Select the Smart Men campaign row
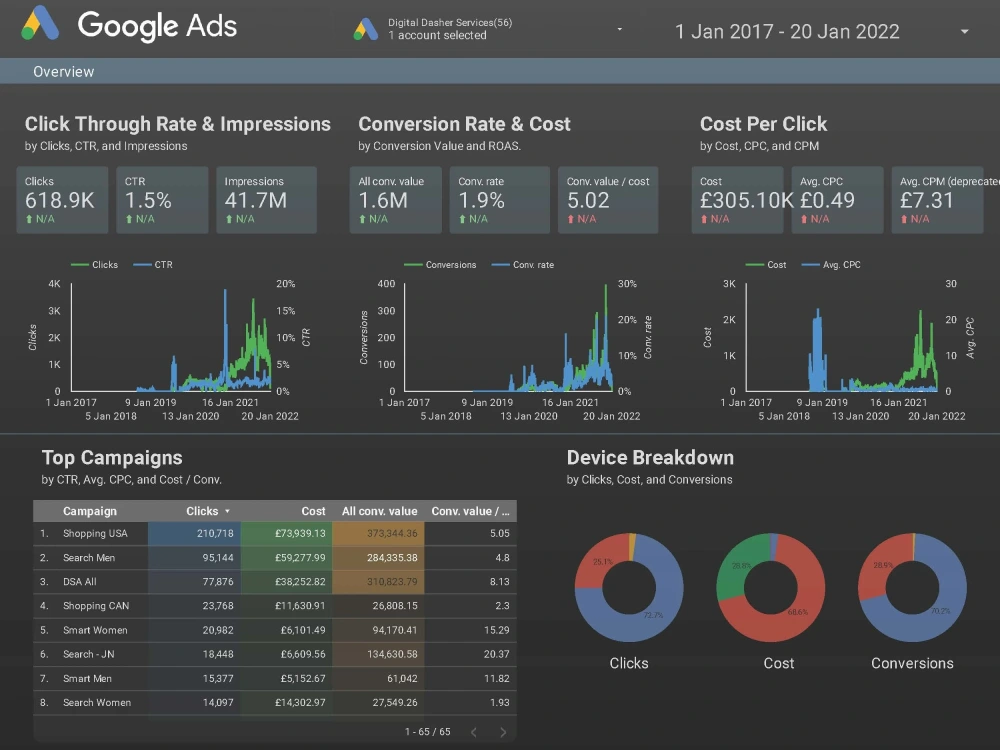Viewport: 1000px width, 750px height. point(275,679)
